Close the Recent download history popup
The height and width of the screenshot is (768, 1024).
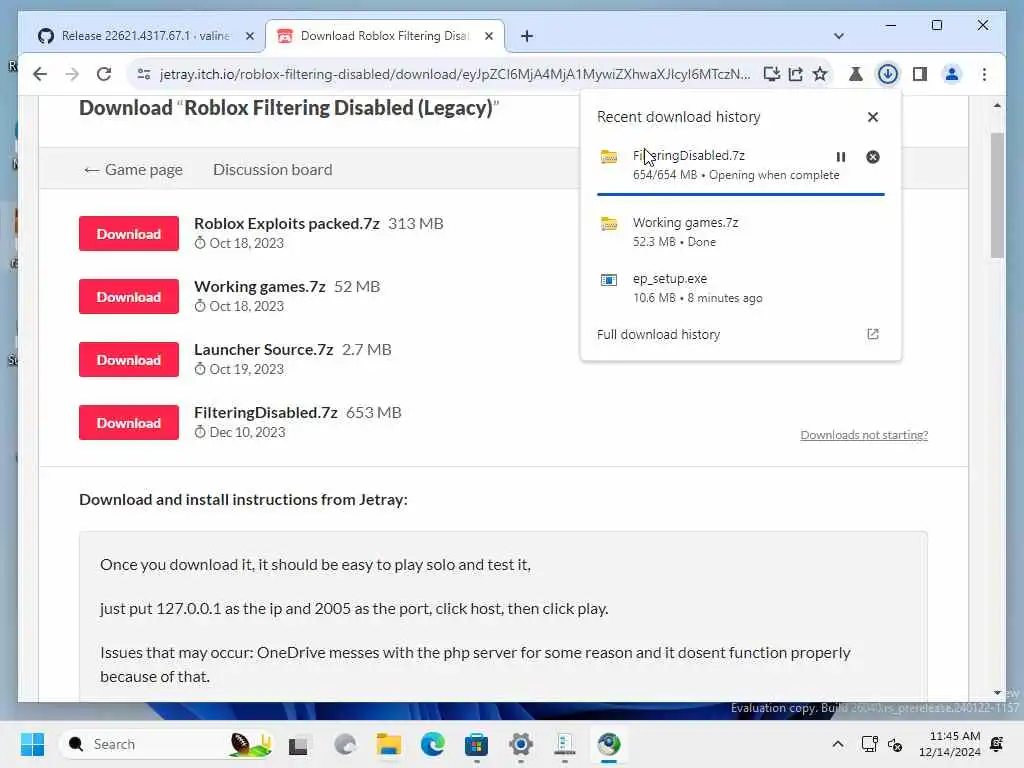872,117
